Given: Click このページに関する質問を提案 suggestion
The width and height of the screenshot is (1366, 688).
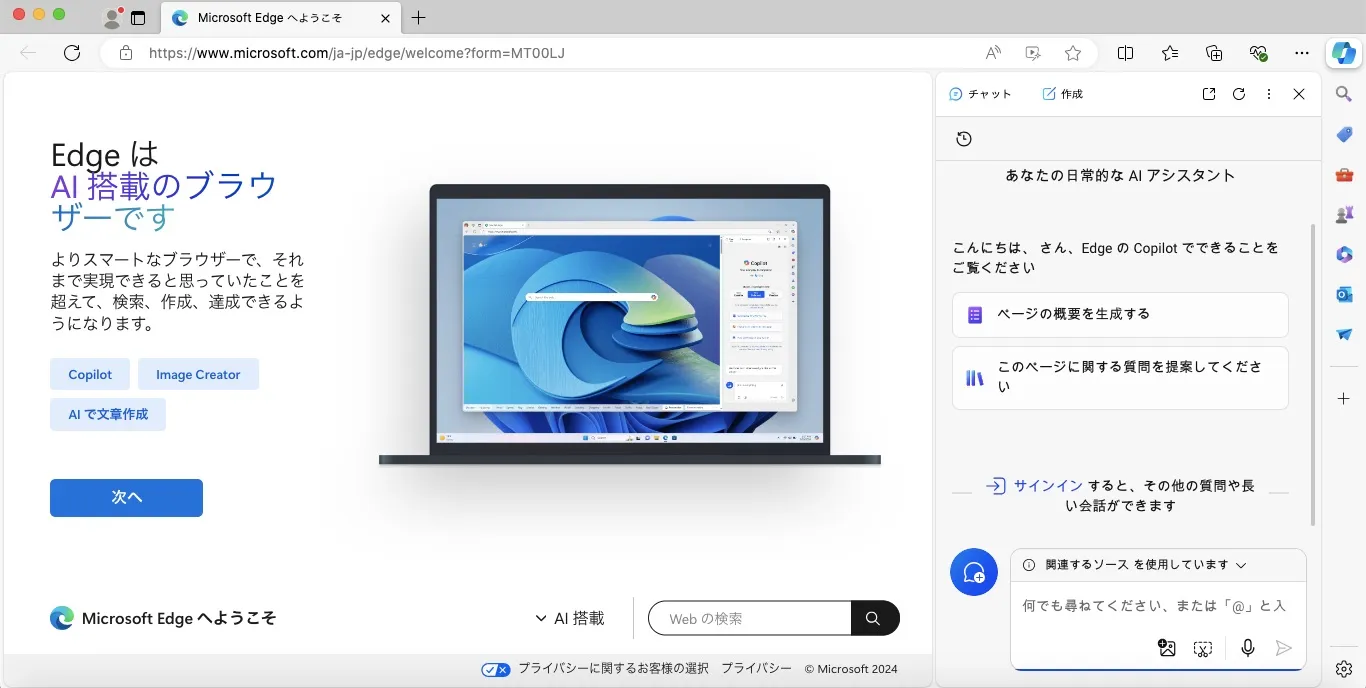Looking at the screenshot, I should click(x=1120, y=378).
